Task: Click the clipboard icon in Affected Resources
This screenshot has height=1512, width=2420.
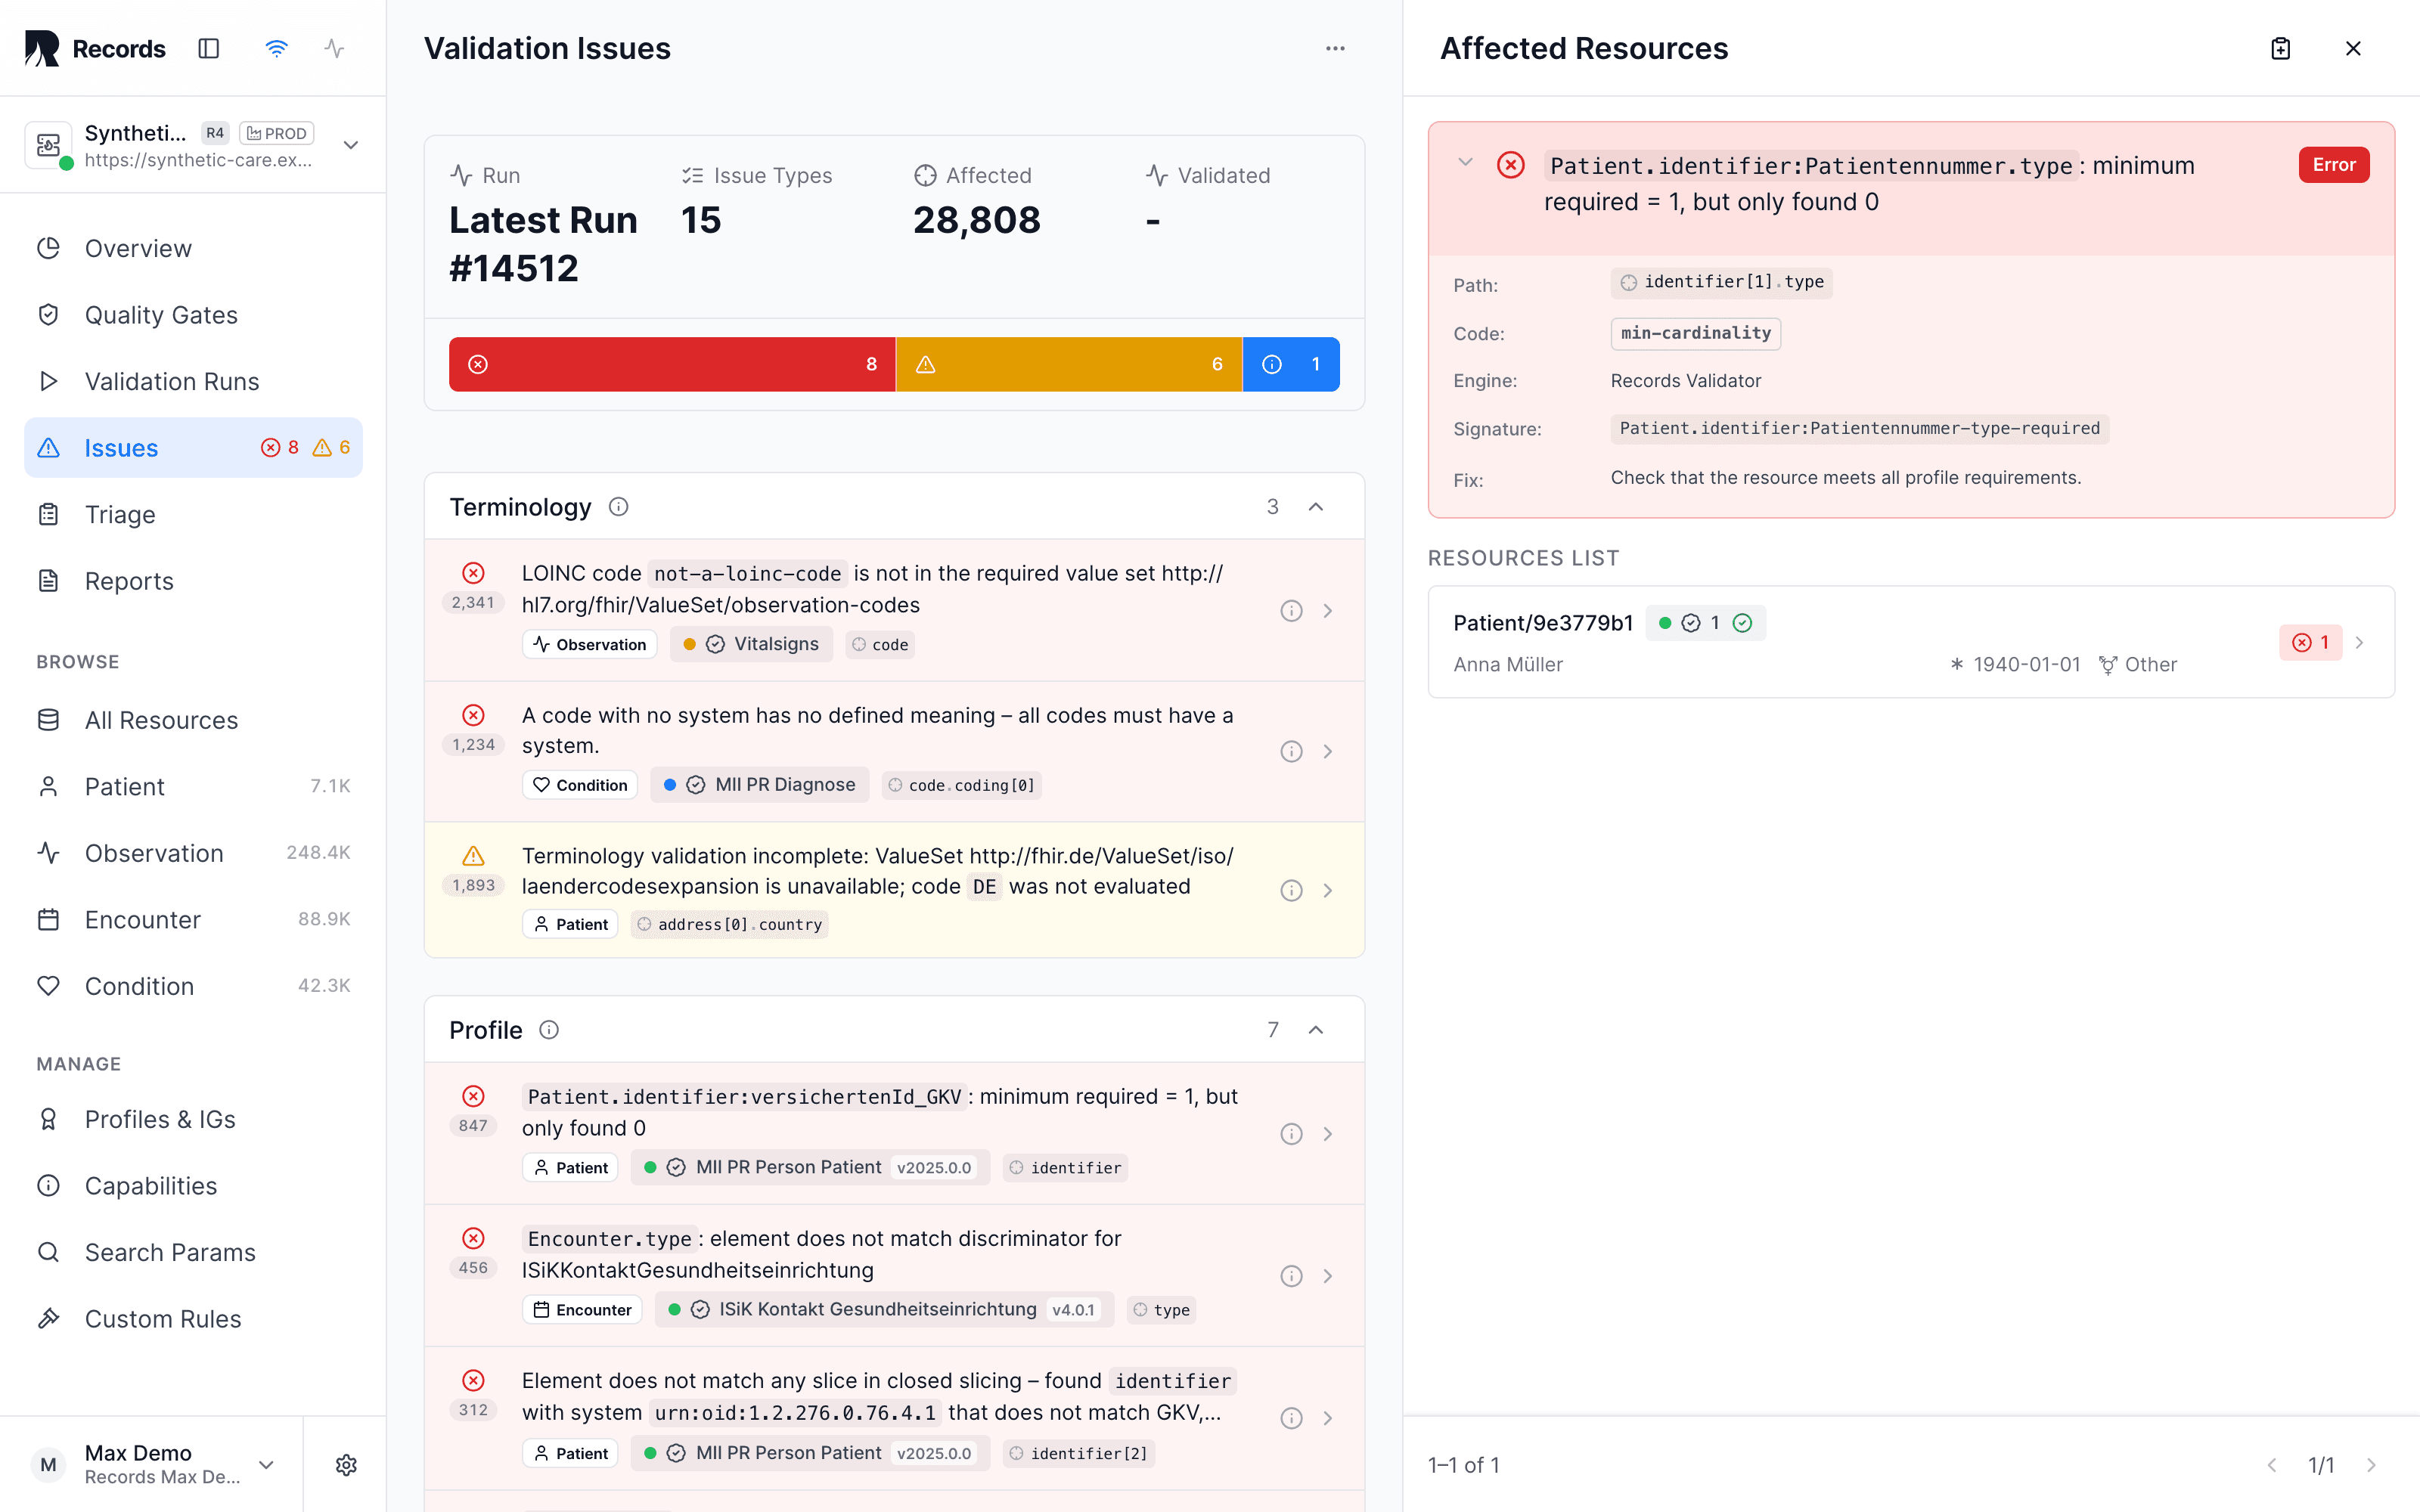Action: pyautogui.click(x=2281, y=48)
